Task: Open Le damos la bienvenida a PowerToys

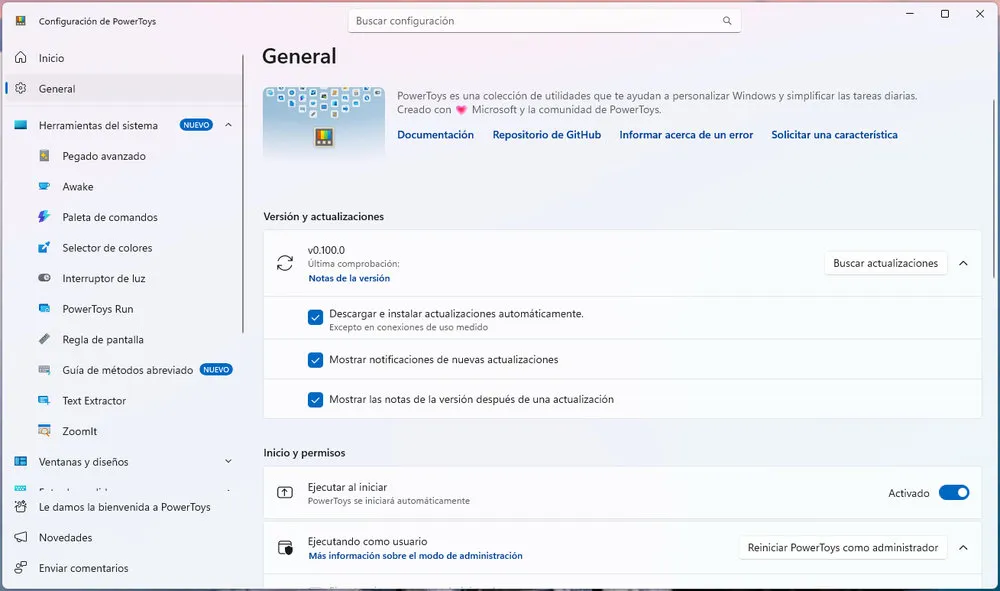Action: click(124, 507)
